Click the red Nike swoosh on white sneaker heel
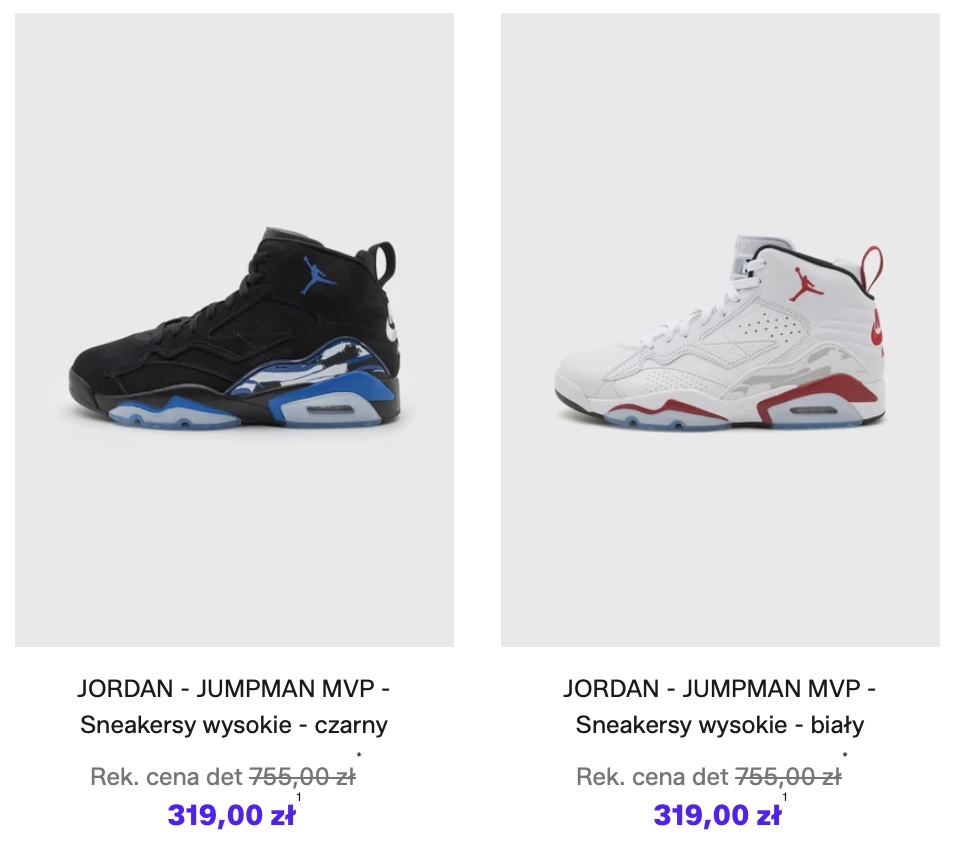 (877, 327)
